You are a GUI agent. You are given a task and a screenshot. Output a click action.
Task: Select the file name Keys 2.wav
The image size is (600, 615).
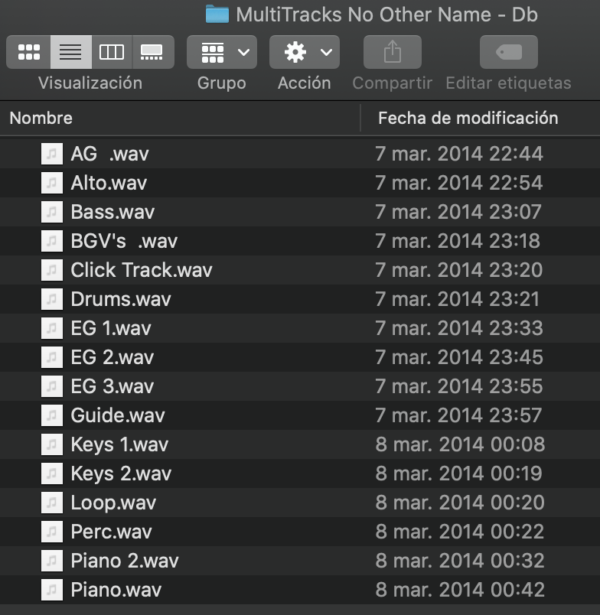[121, 474]
